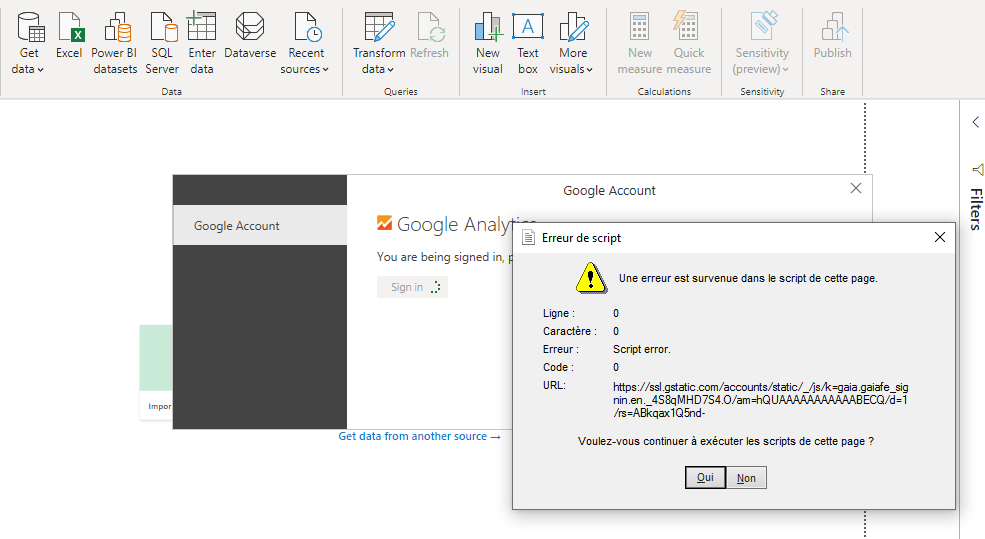Click the yellow warning icon

pos(591,278)
